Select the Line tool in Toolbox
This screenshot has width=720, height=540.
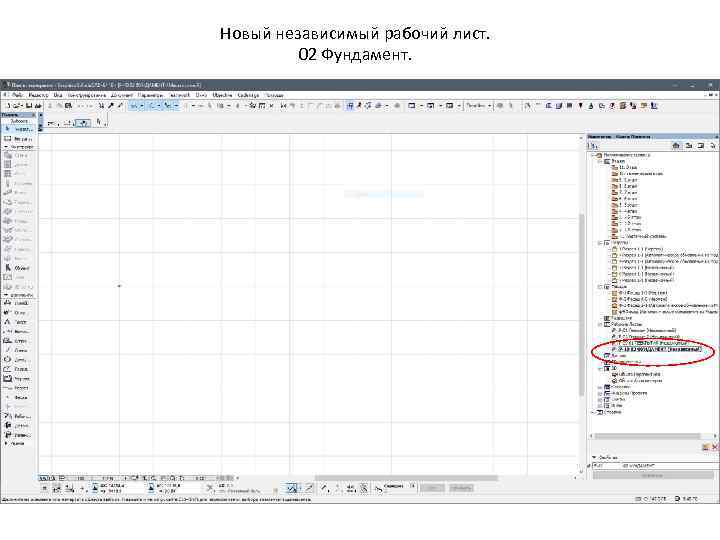(x=18, y=350)
